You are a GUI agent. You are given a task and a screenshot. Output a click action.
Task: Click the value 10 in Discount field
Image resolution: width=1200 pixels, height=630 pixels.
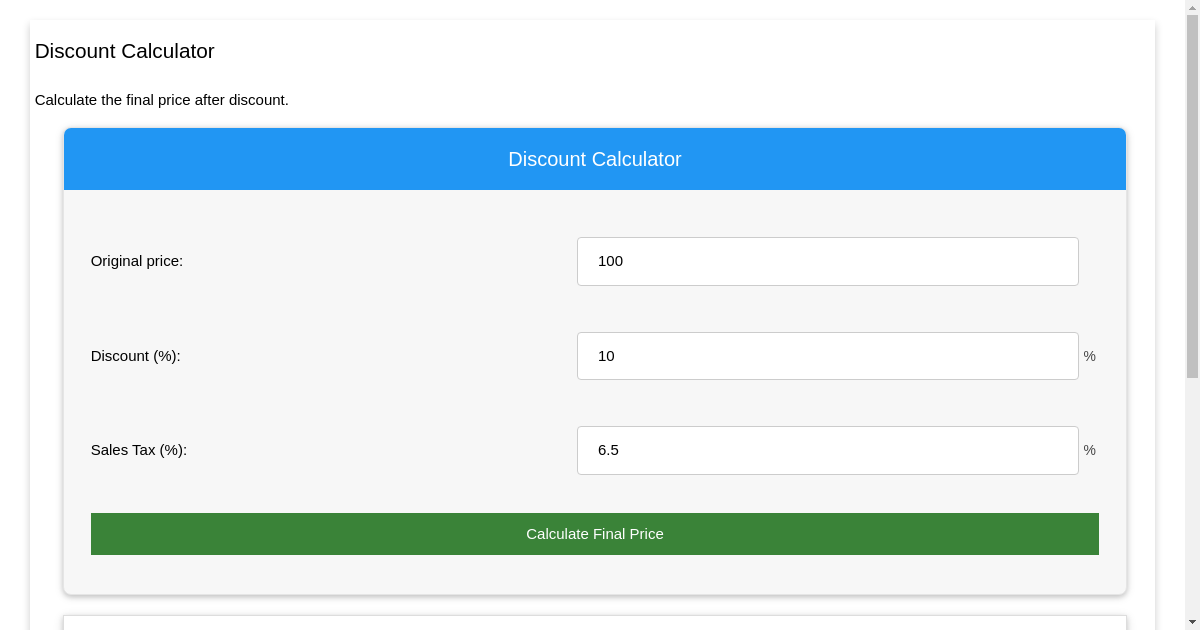point(606,356)
